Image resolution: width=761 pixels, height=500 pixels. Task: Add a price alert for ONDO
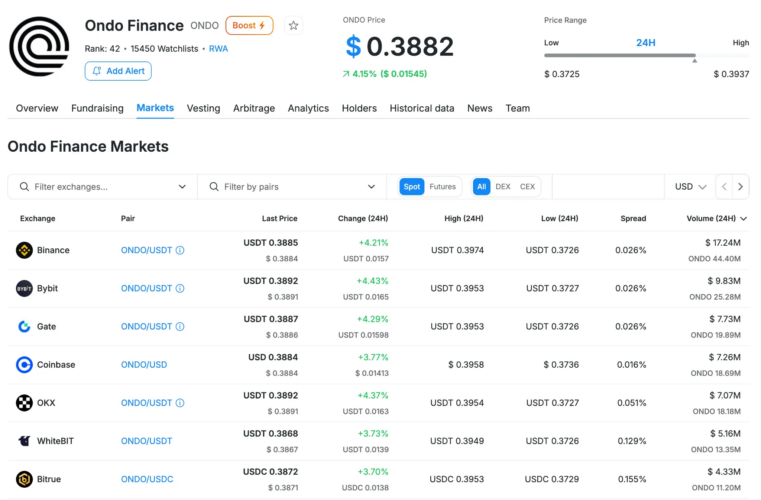tap(118, 71)
